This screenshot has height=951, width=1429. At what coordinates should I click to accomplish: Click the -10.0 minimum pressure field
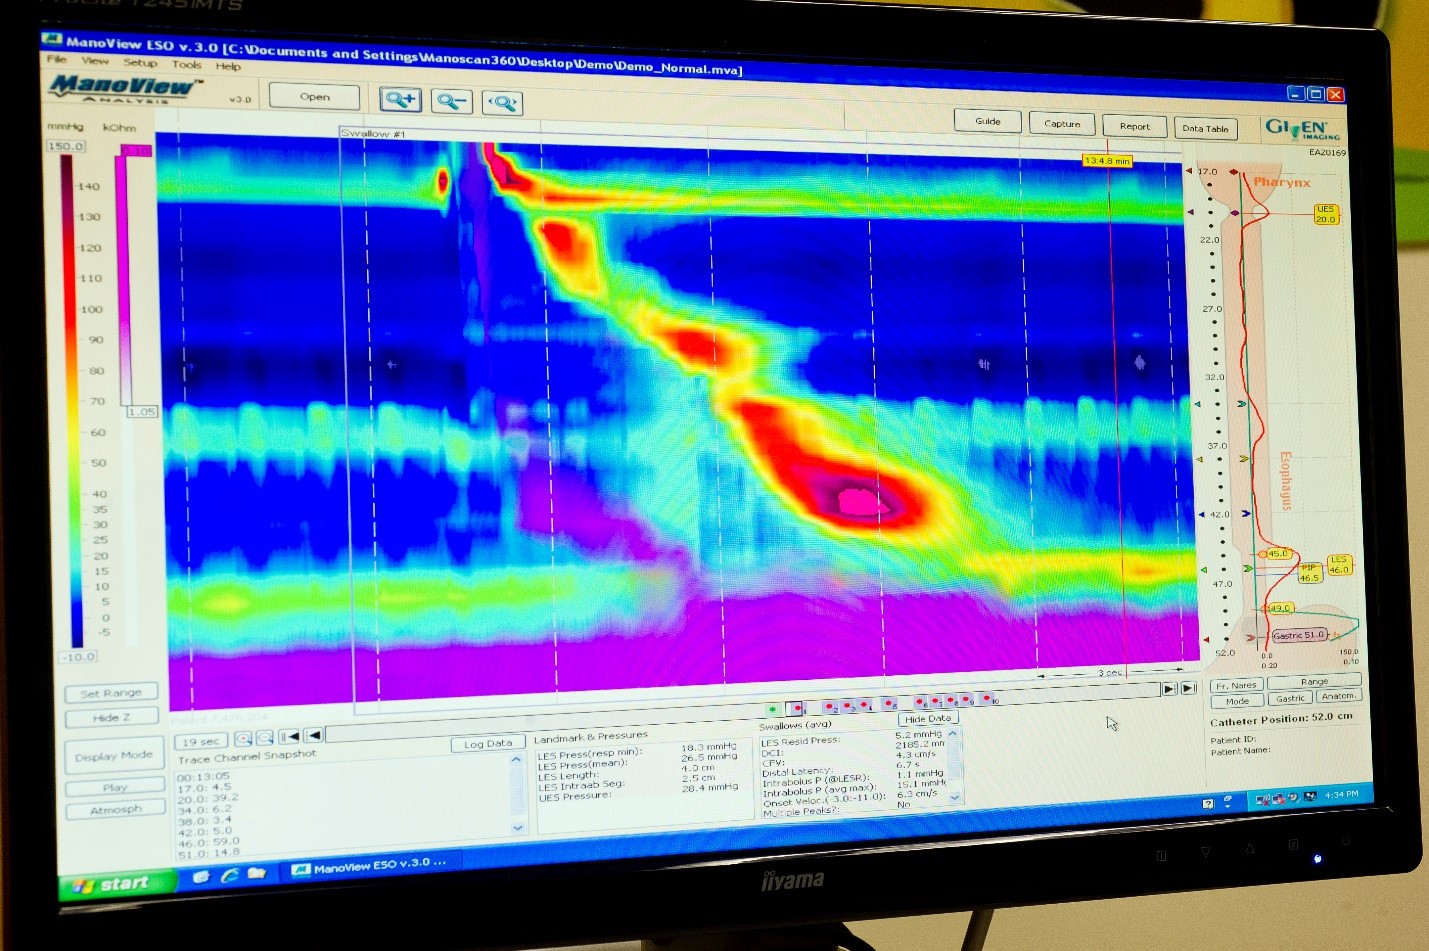pyautogui.click(x=78, y=657)
